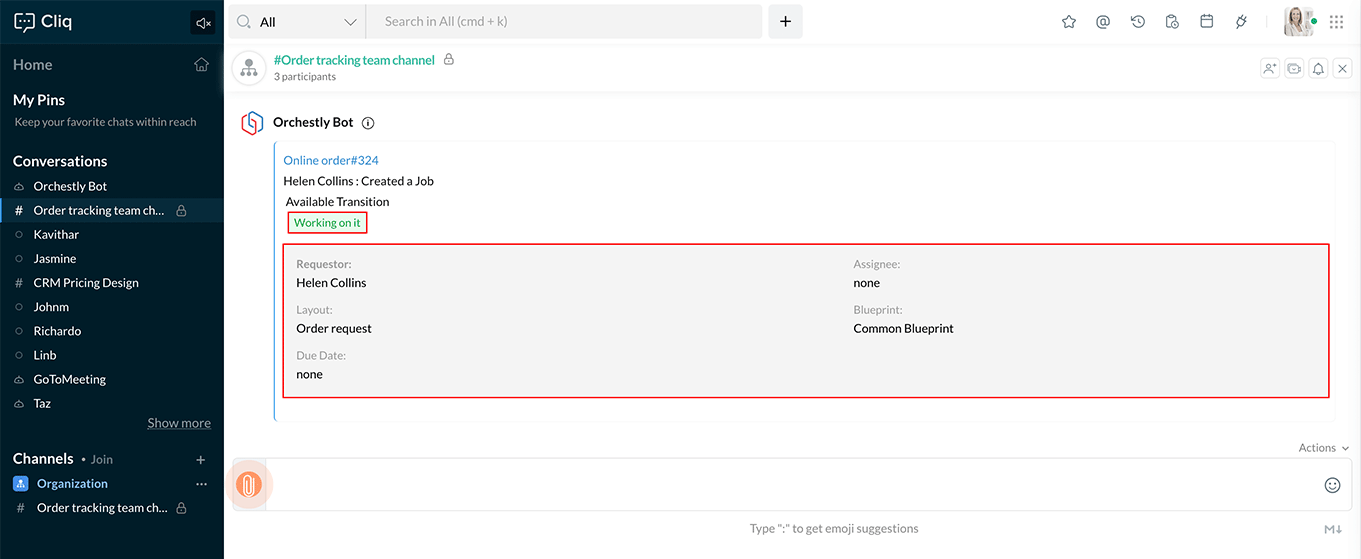Go to Home section
1361x559 pixels.
(x=33, y=65)
